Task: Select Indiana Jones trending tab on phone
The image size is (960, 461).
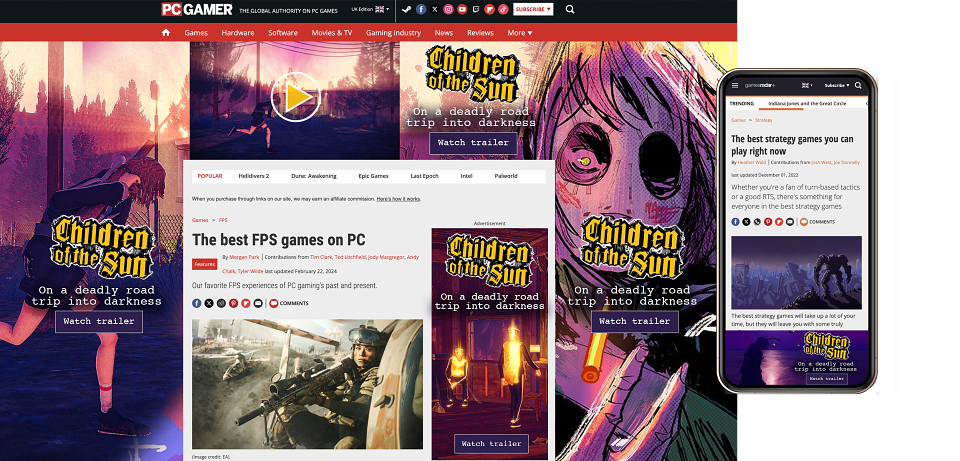Action: click(x=807, y=103)
